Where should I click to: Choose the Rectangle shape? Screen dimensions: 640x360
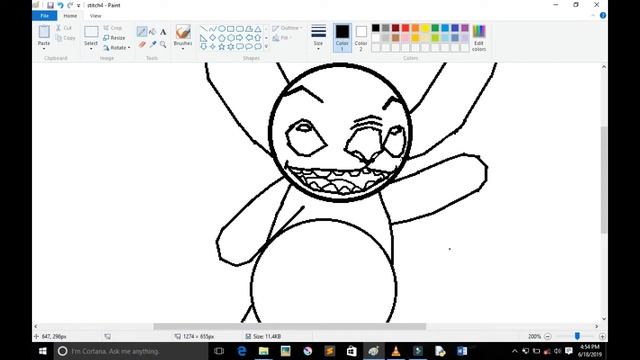(x=231, y=29)
